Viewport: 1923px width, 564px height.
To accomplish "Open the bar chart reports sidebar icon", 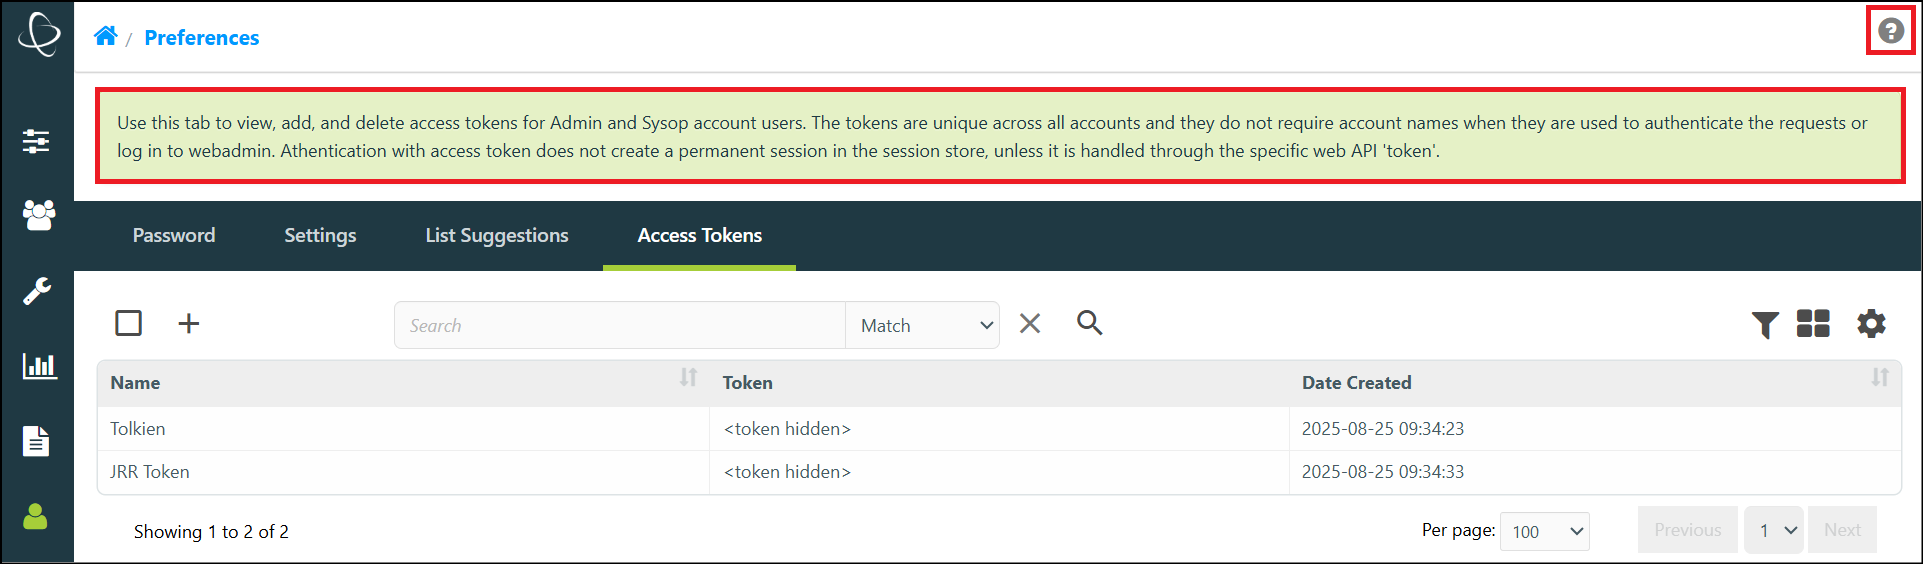I will (39, 366).
